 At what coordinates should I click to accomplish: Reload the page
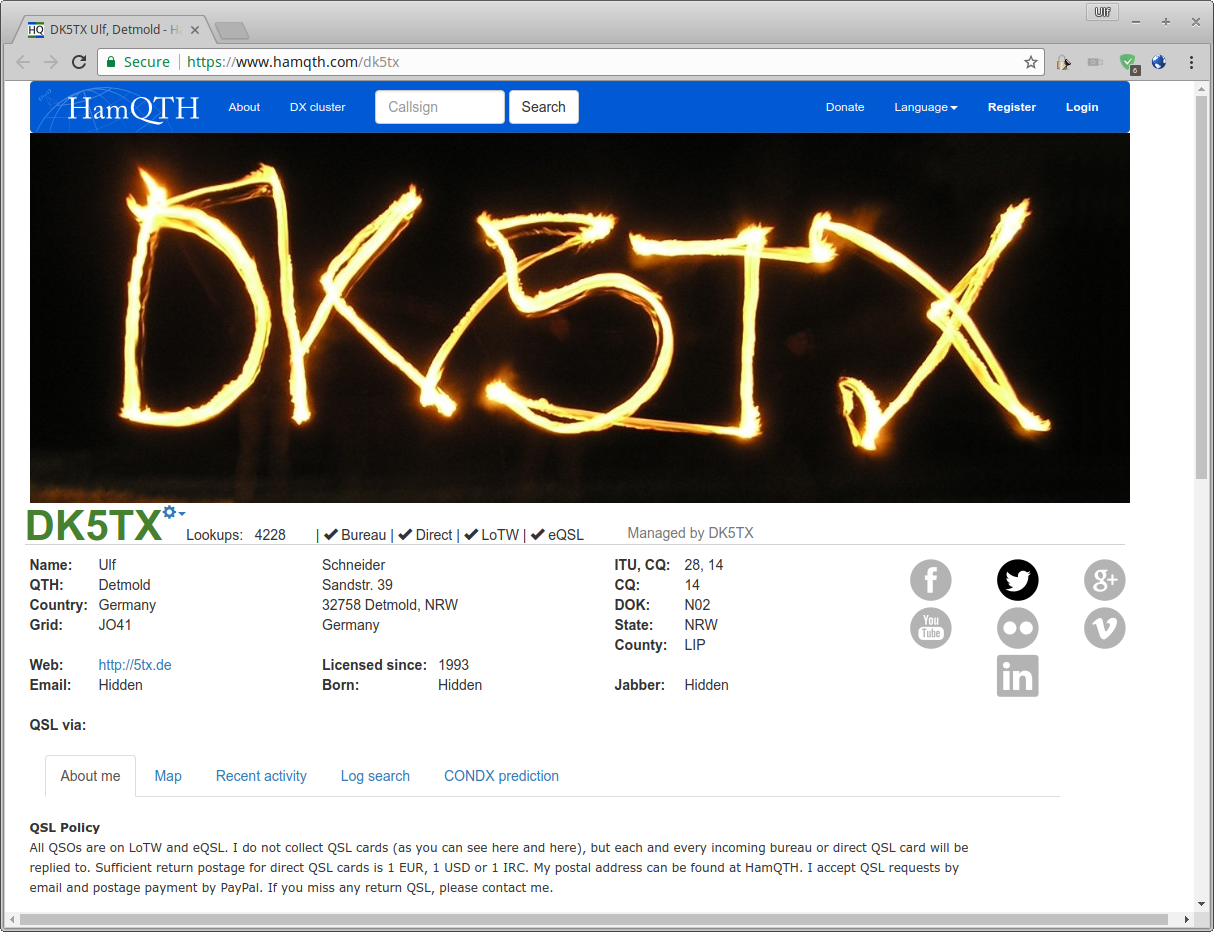pyautogui.click(x=79, y=62)
